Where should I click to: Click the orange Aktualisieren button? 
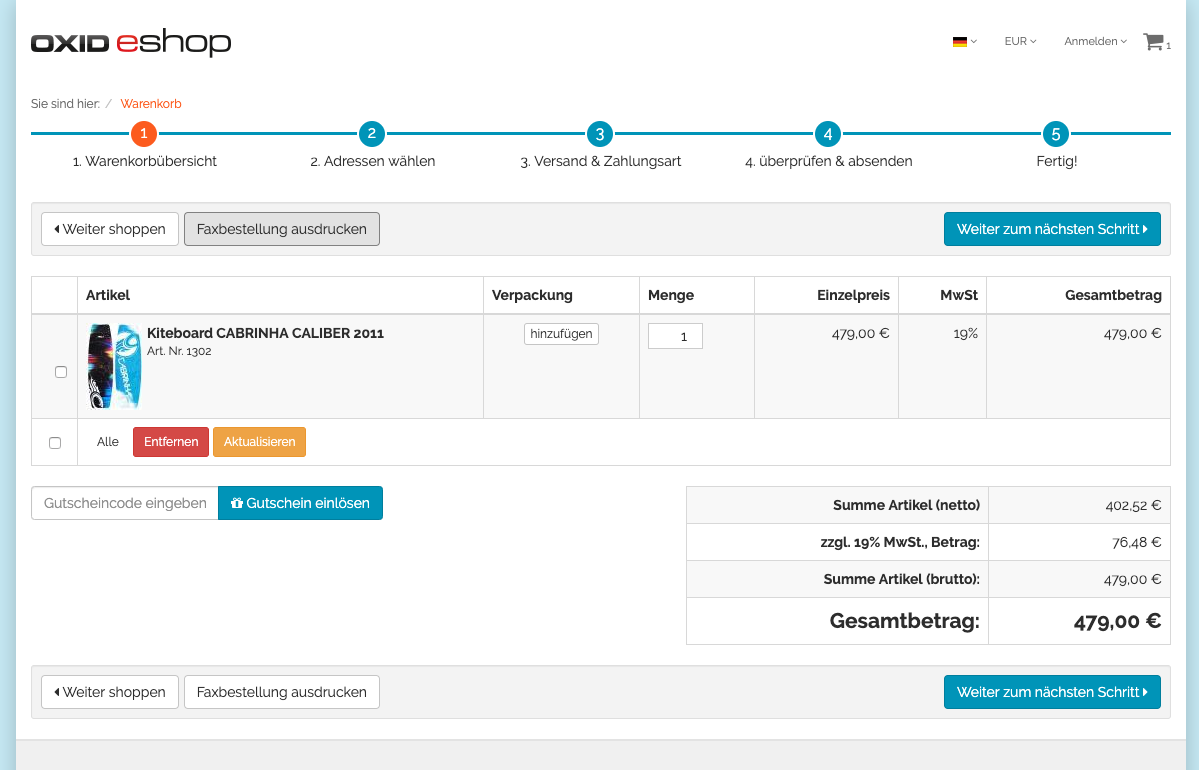259,442
